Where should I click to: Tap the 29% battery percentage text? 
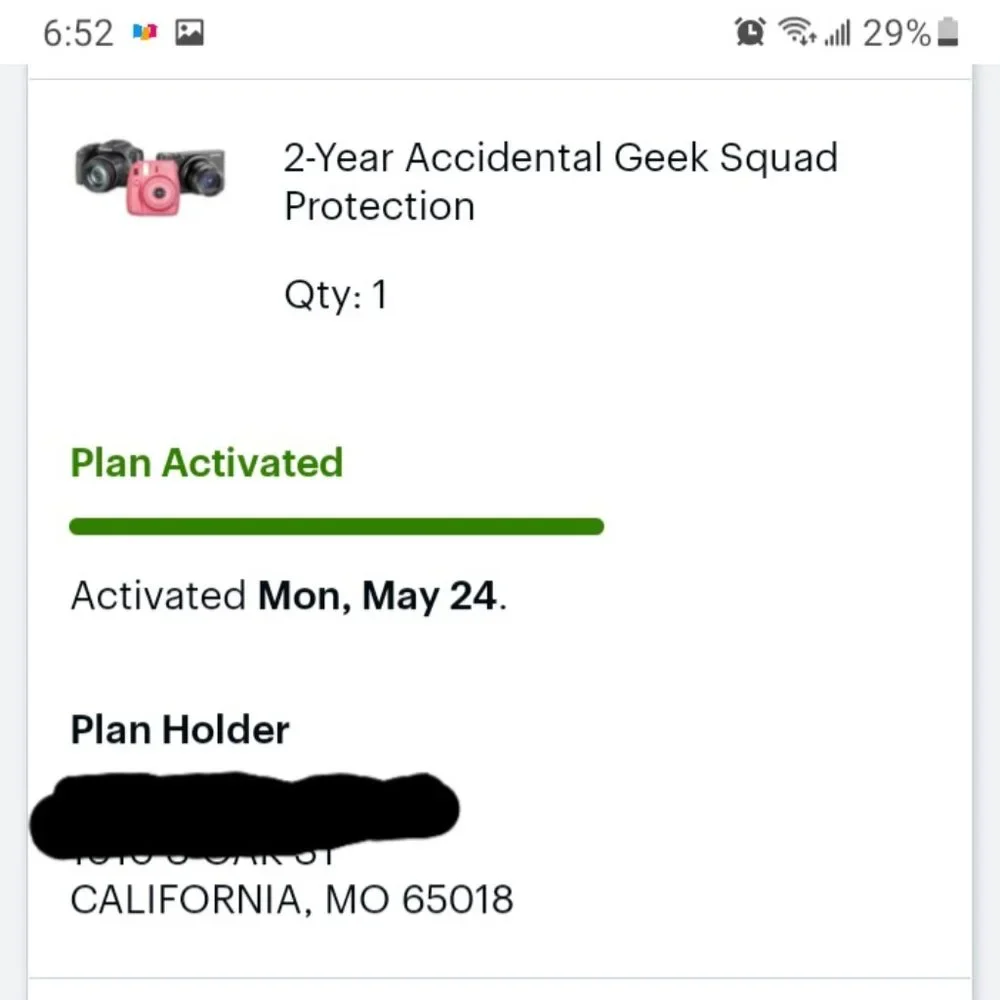[x=897, y=33]
